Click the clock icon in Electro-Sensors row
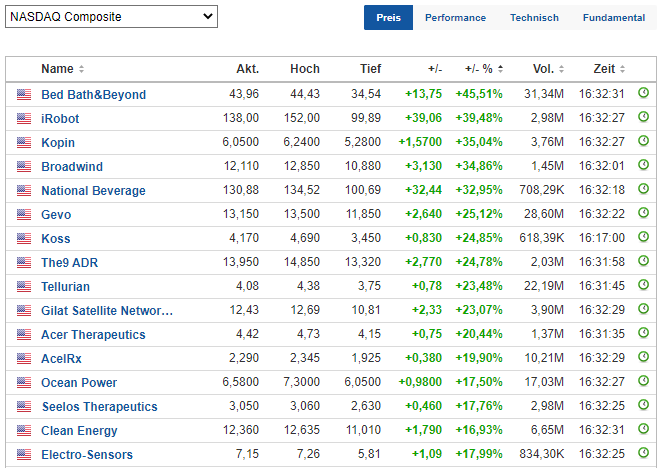This screenshot has width=662, height=468. click(643, 454)
